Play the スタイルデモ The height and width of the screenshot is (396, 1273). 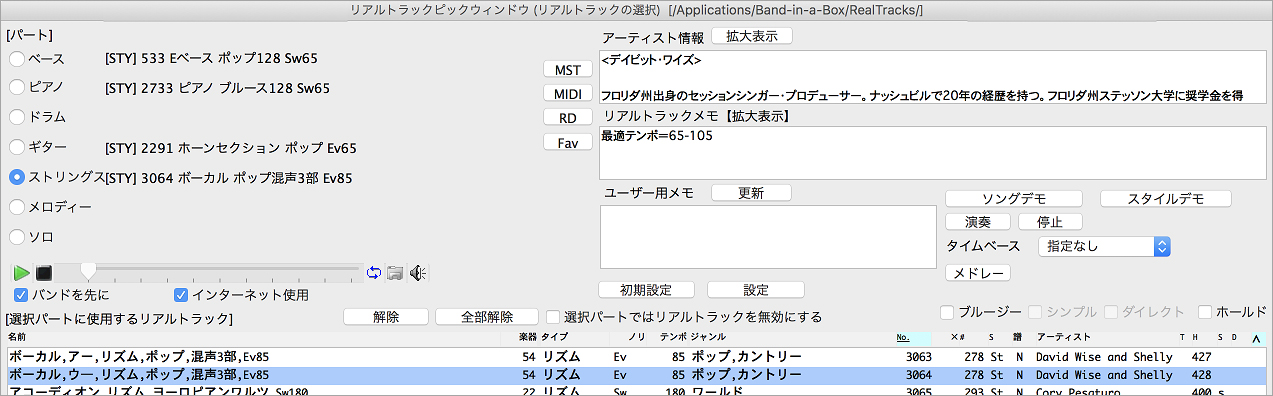pos(1165,198)
